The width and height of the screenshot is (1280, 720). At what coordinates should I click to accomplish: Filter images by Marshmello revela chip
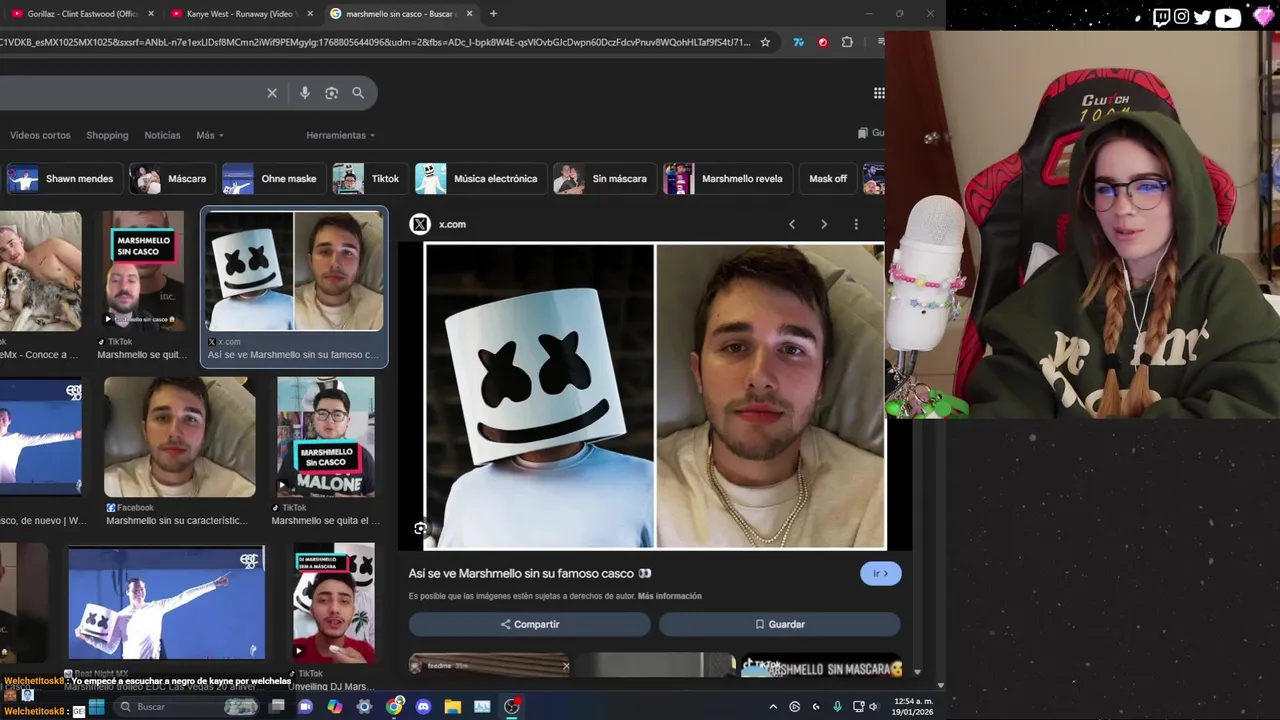pyautogui.click(x=727, y=179)
